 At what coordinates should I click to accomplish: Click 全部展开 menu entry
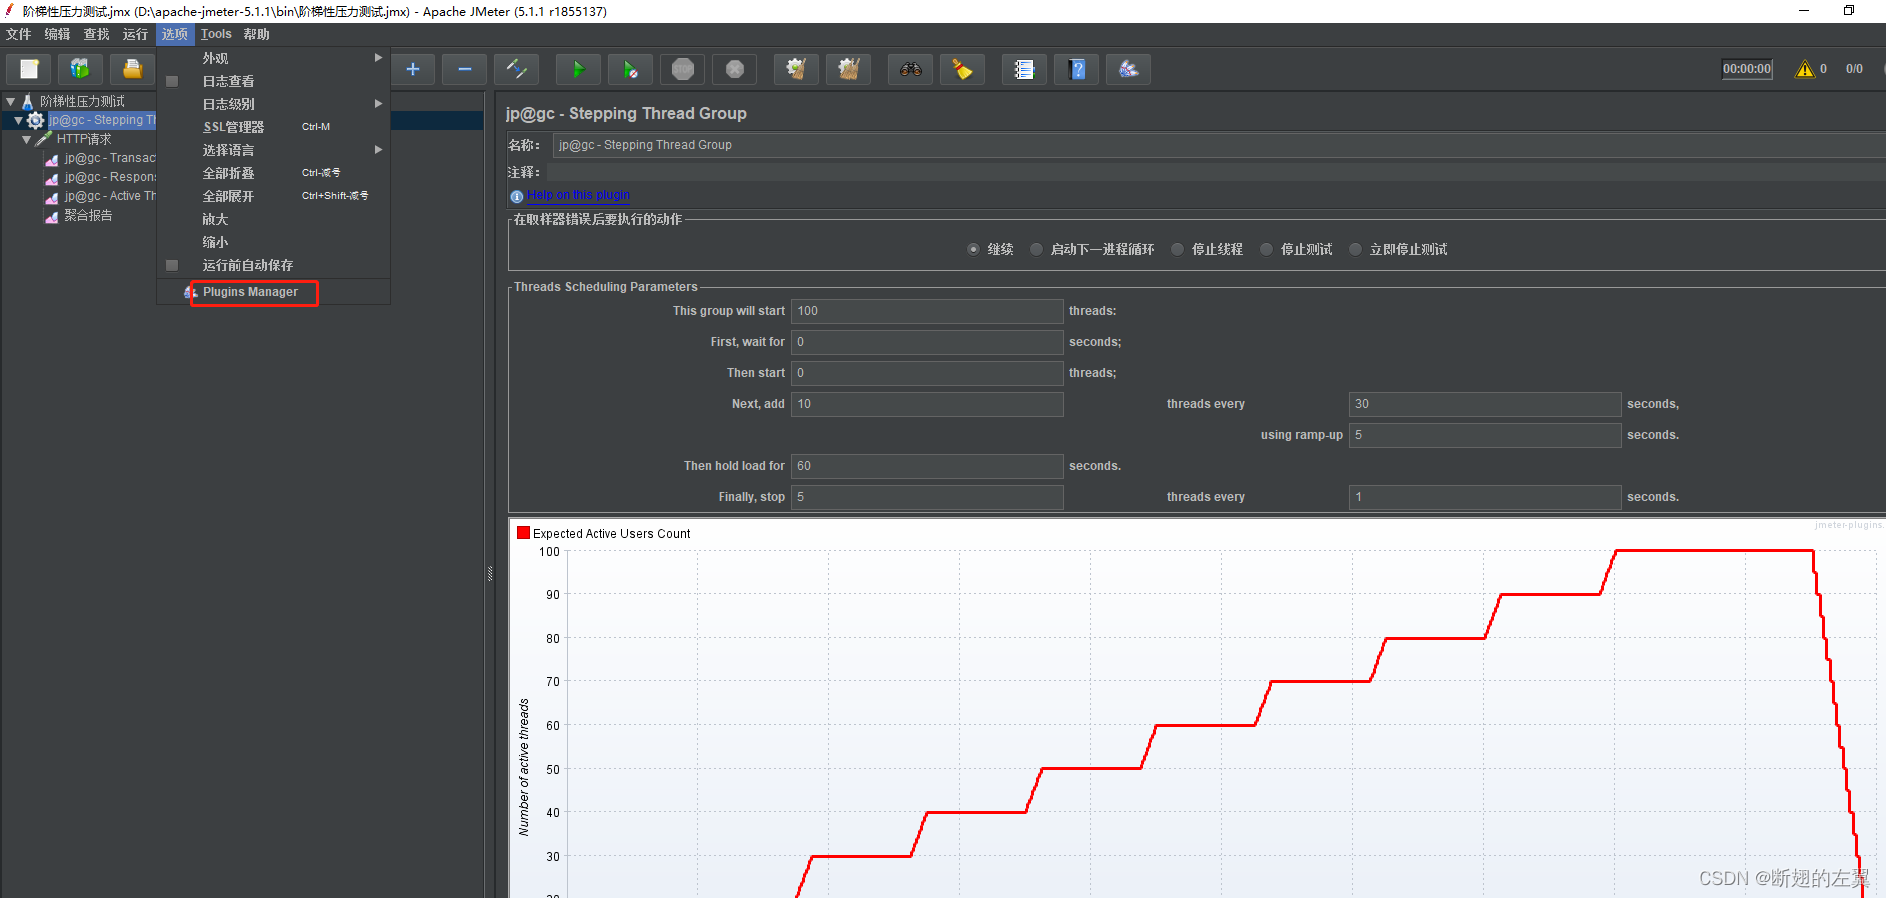[x=273, y=196]
